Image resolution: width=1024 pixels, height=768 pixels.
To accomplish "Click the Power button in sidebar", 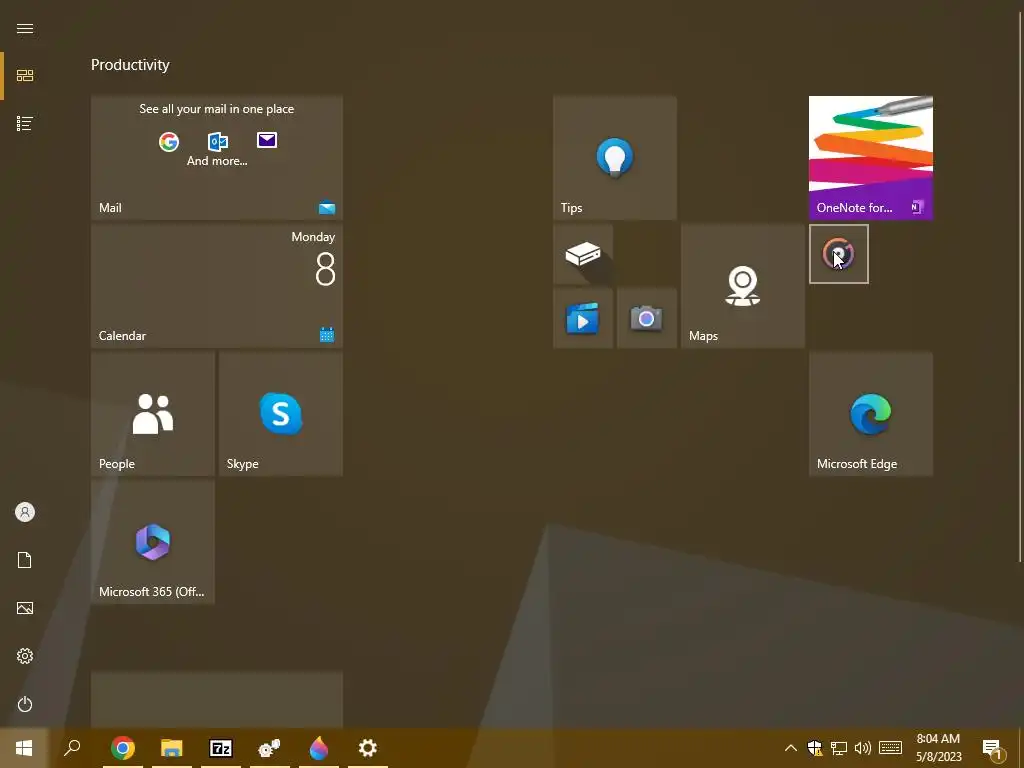I will pyautogui.click(x=25, y=704).
